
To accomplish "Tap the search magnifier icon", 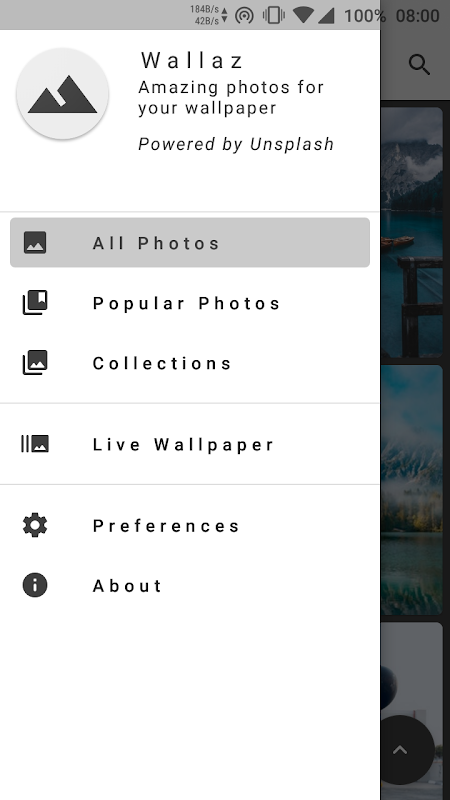I will [x=419, y=65].
